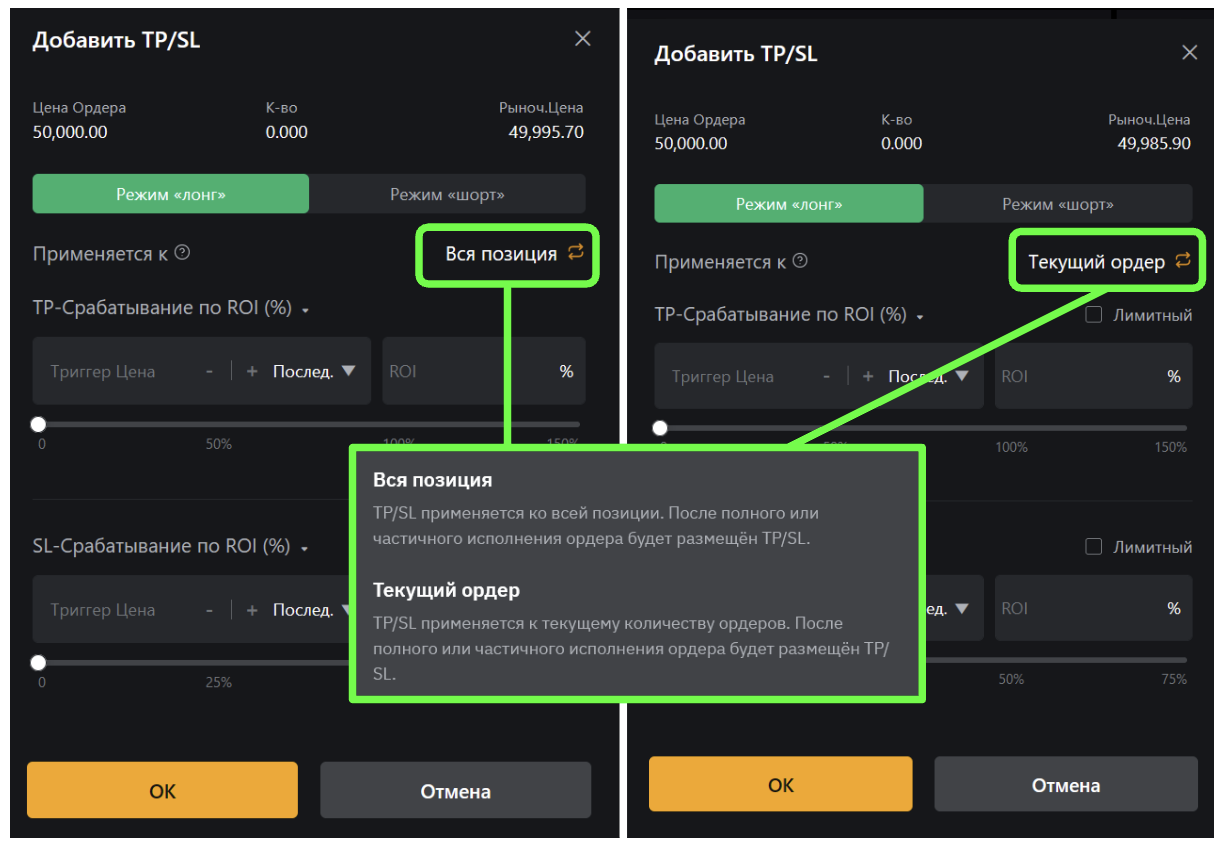Click plus stepper in left TP trigger price
This screenshot has width=1228, height=854.
pos(252,371)
